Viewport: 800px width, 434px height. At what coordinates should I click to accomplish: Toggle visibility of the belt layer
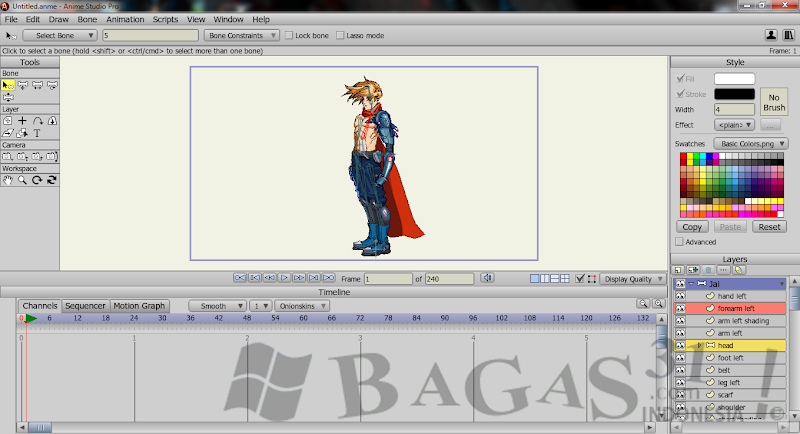click(680, 370)
